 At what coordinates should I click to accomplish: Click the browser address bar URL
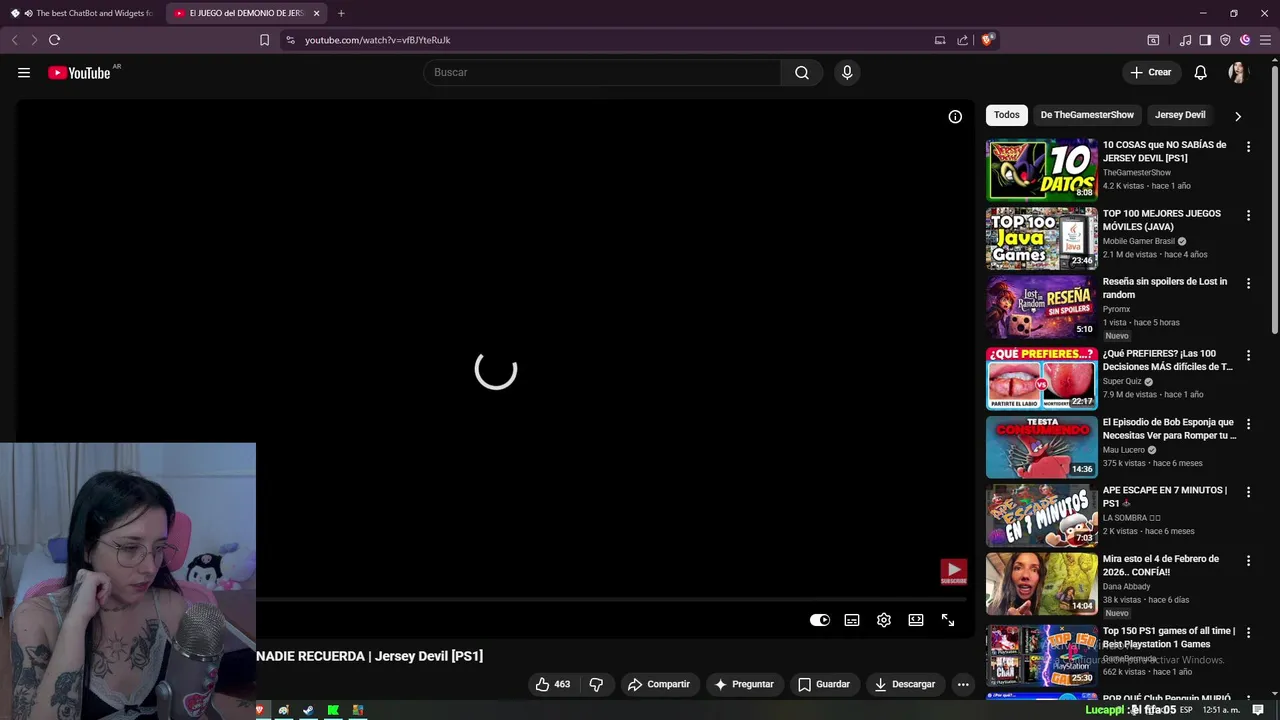[377, 40]
